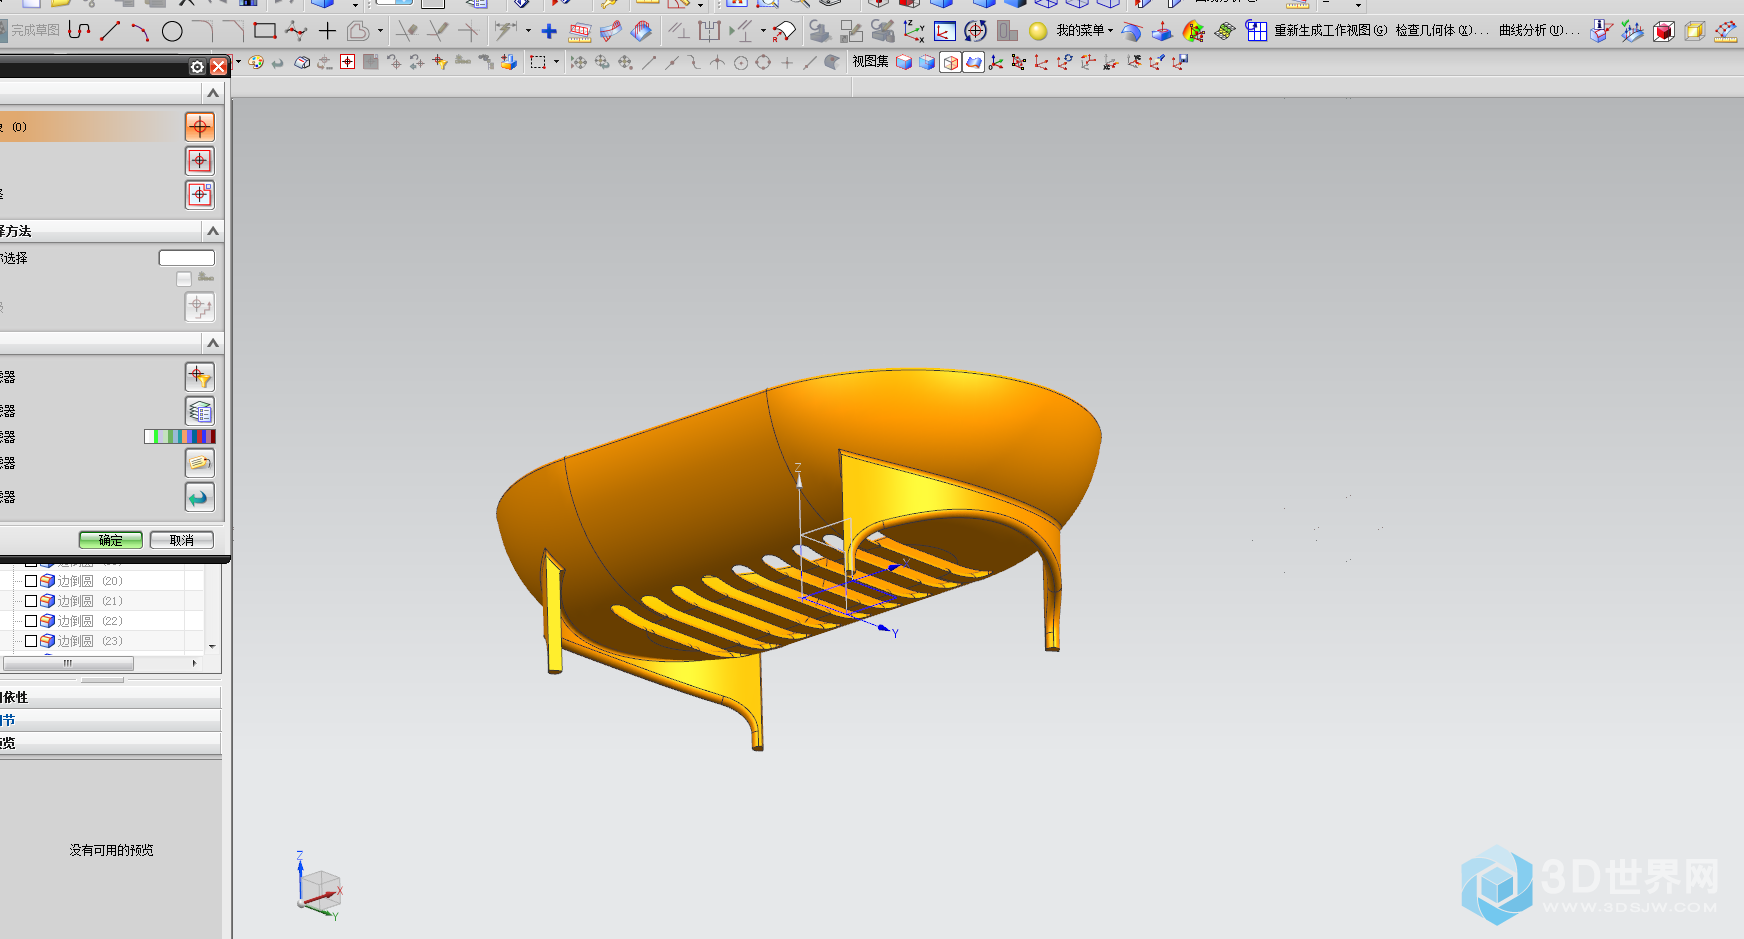Expand the 览 preview panel header
The image size is (1744, 939).
[x=110, y=743]
